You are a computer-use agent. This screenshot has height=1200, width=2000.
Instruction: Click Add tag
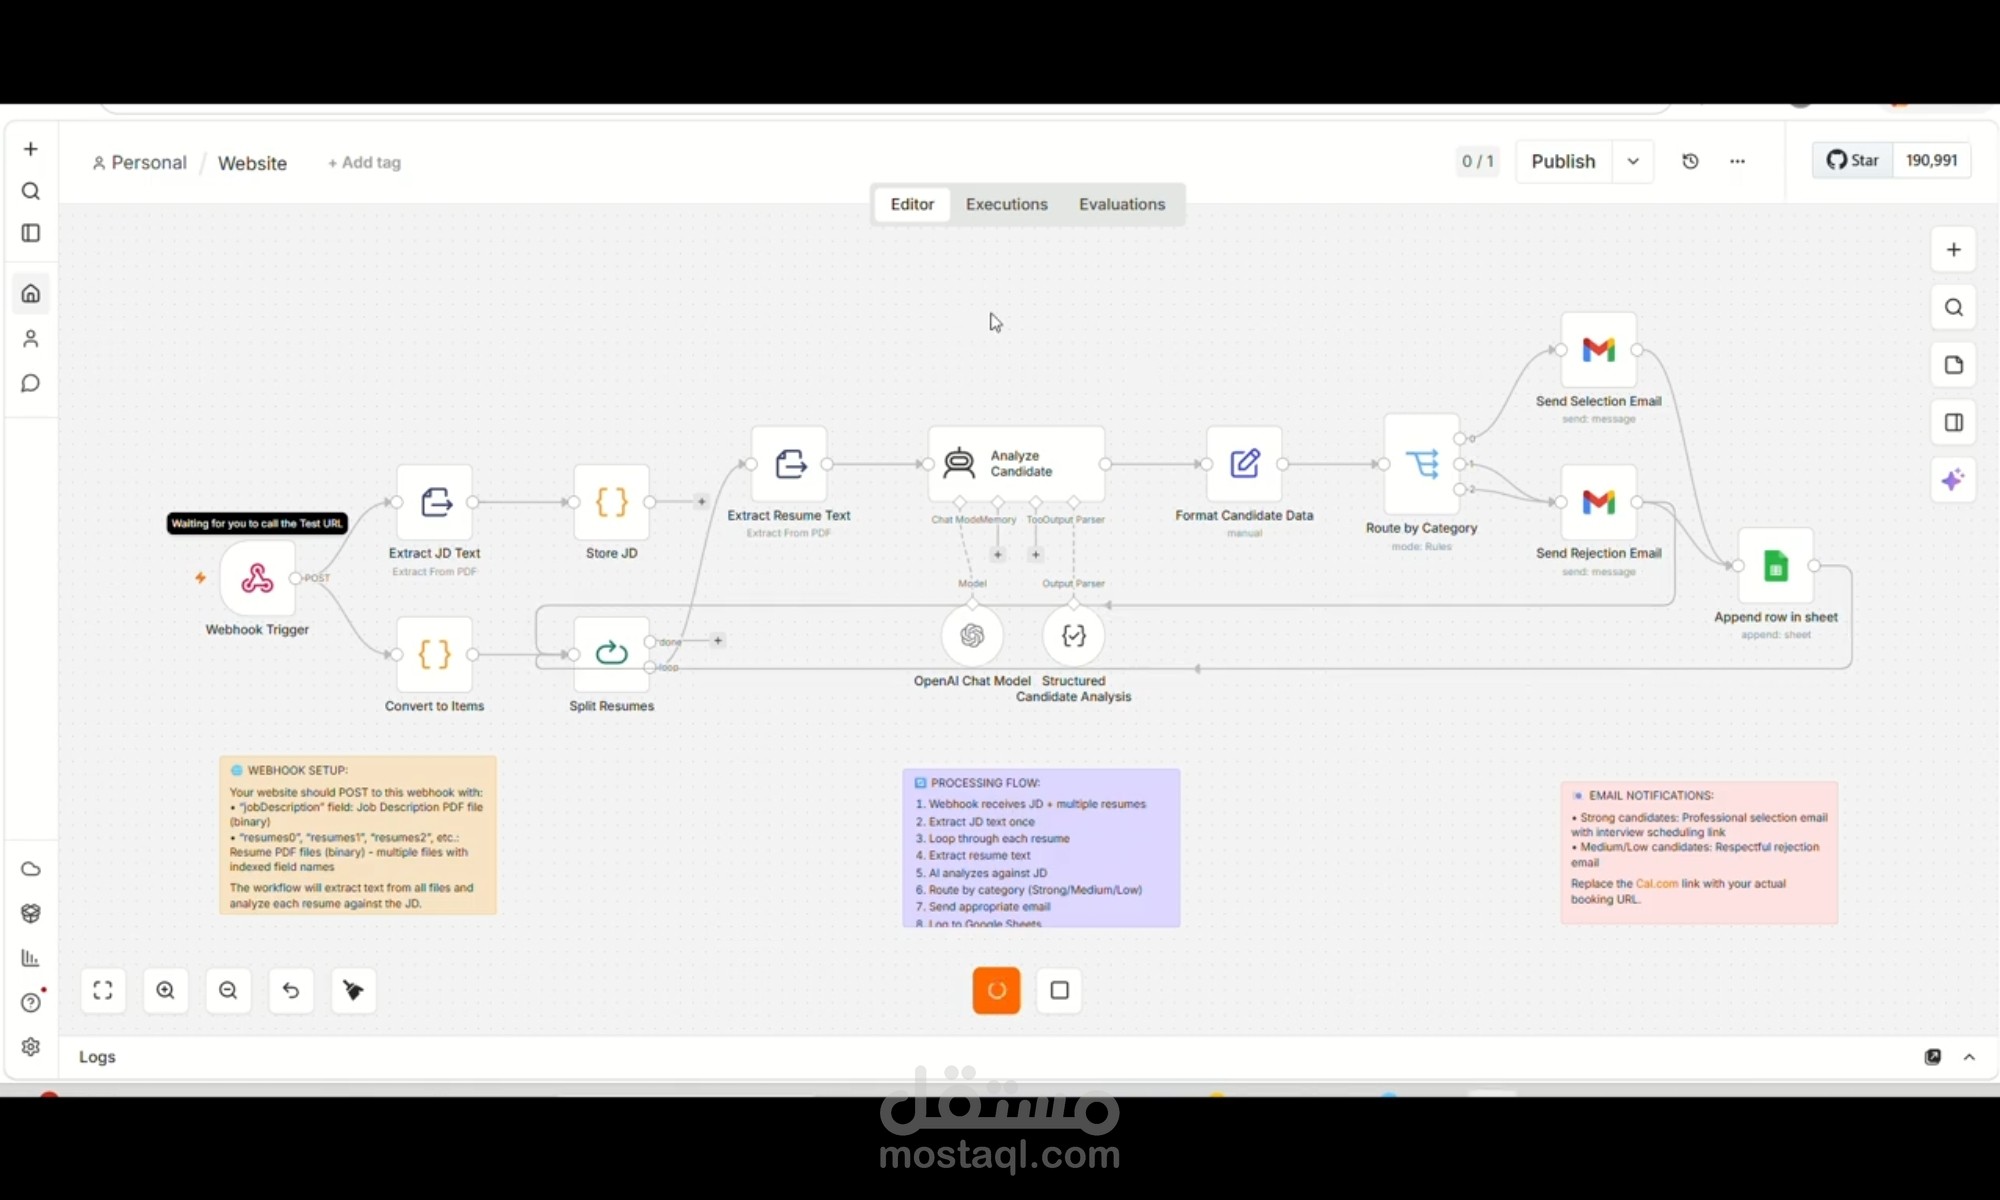coord(364,162)
